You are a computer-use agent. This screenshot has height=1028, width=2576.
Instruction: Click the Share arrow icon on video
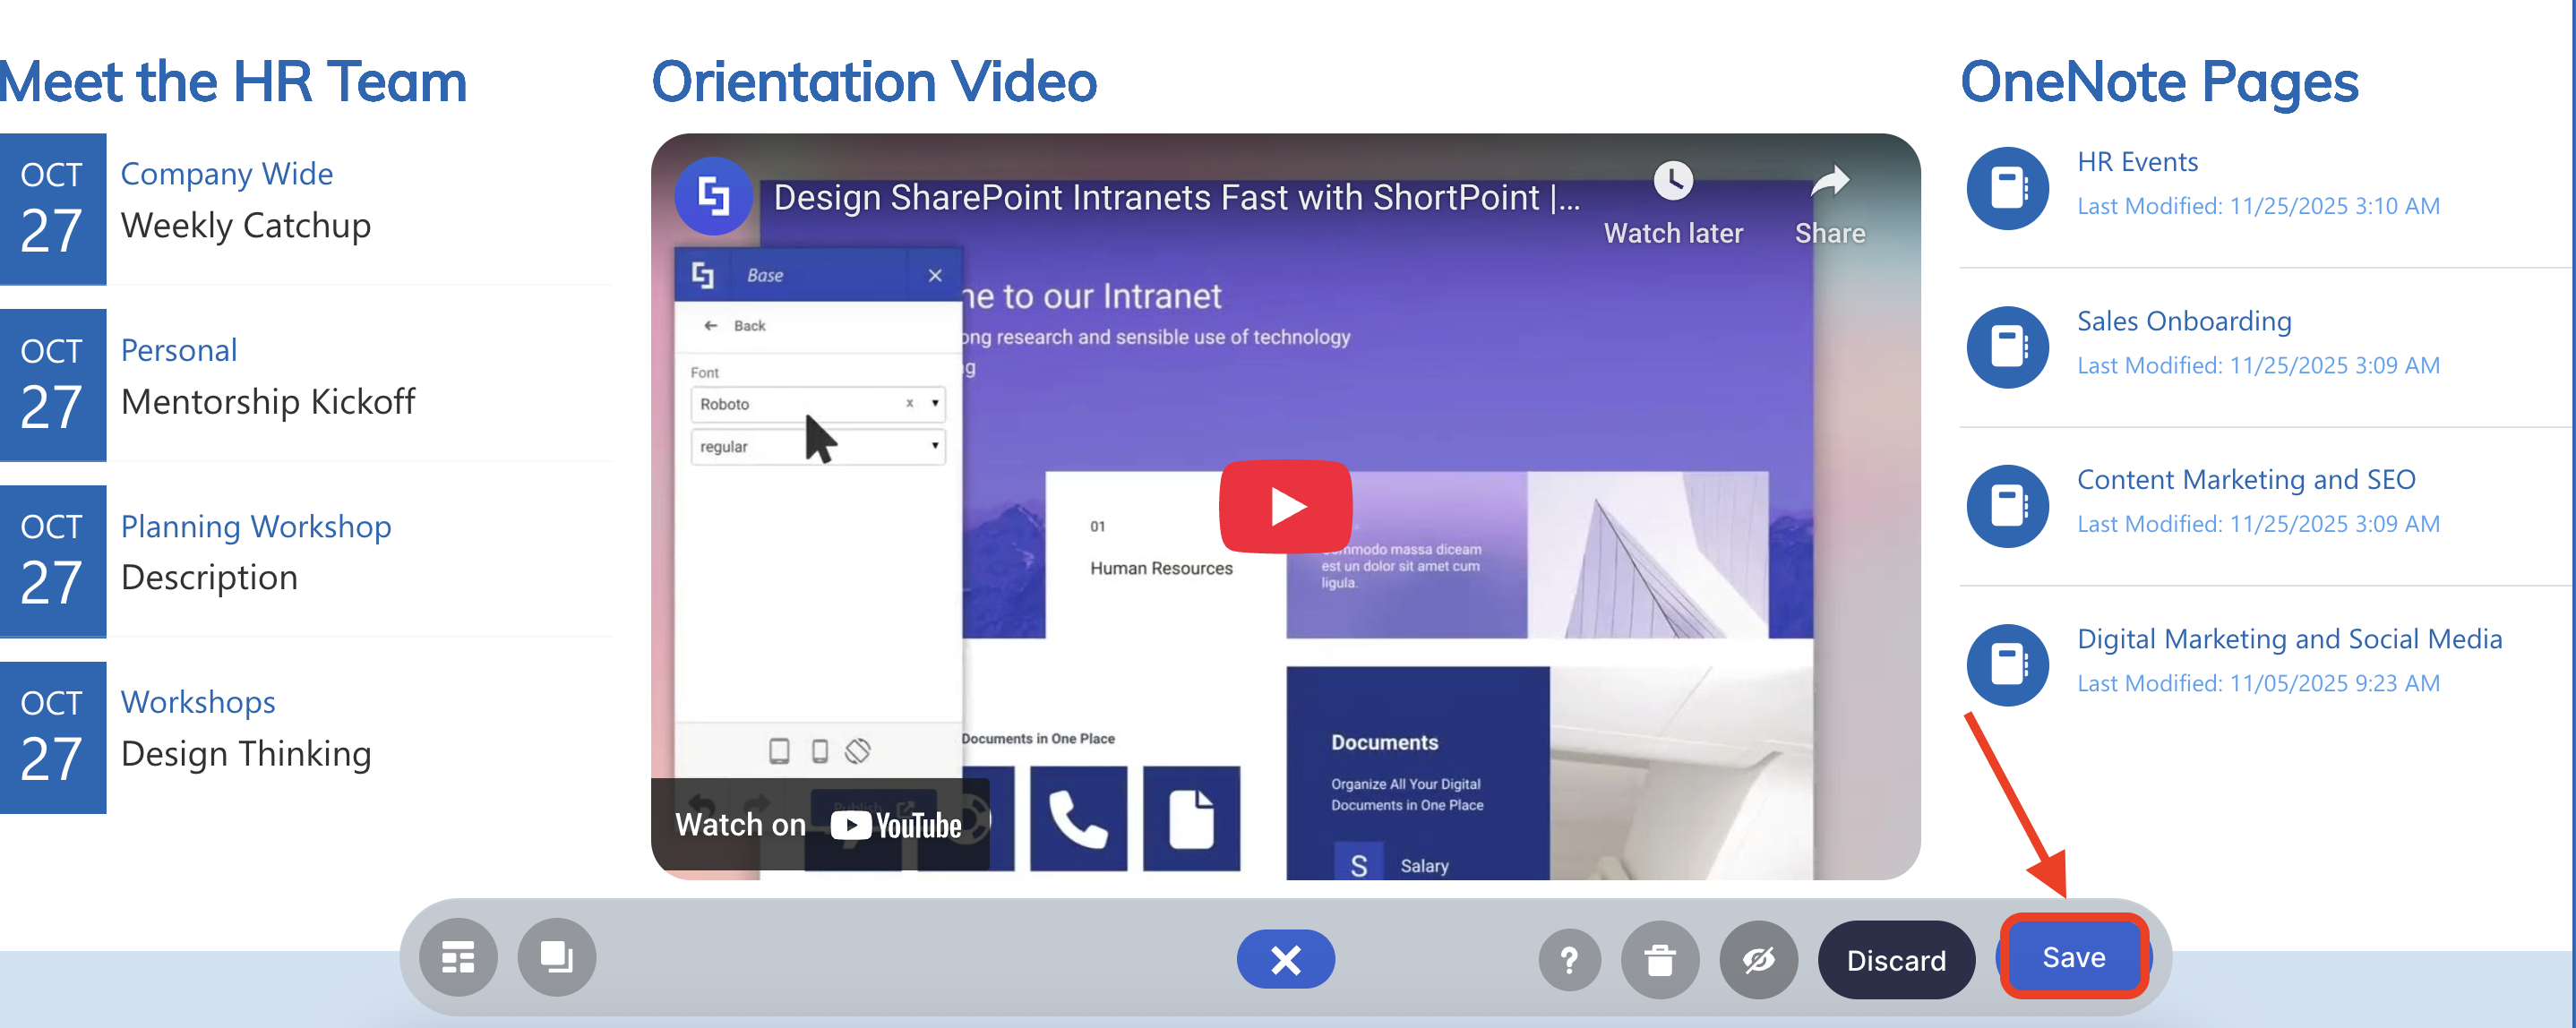click(x=1829, y=182)
